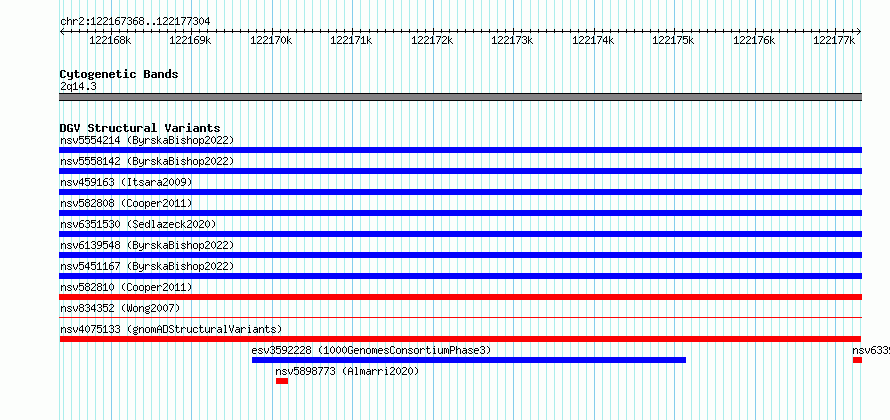Click the Cytogenetic Bands track title
890x420 pixels.
119,74
